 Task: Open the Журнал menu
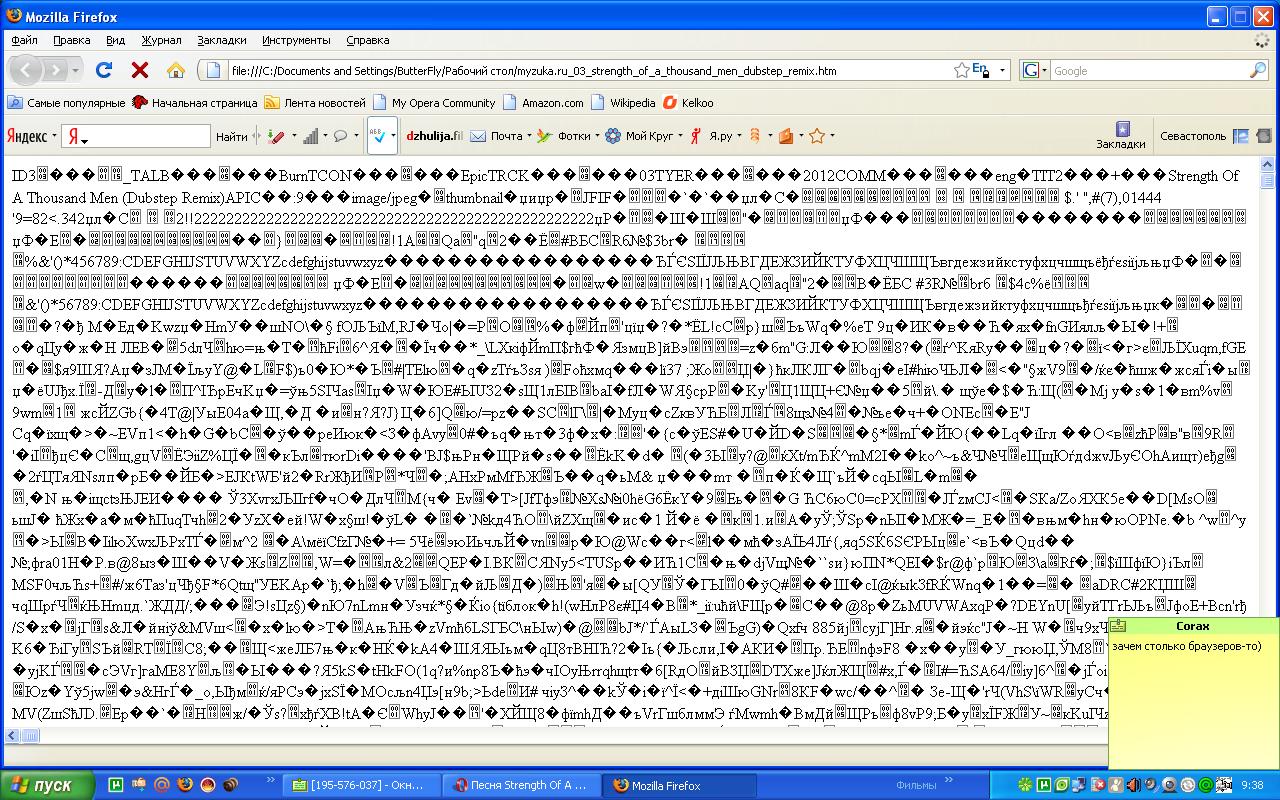tap(161, 40)
